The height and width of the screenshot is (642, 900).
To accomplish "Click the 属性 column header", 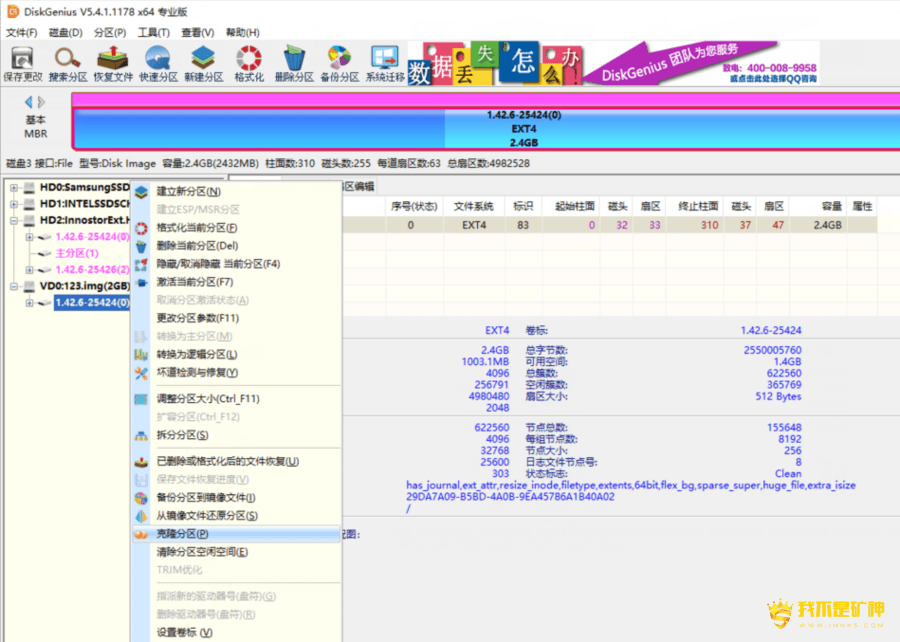I will (862, 207).
